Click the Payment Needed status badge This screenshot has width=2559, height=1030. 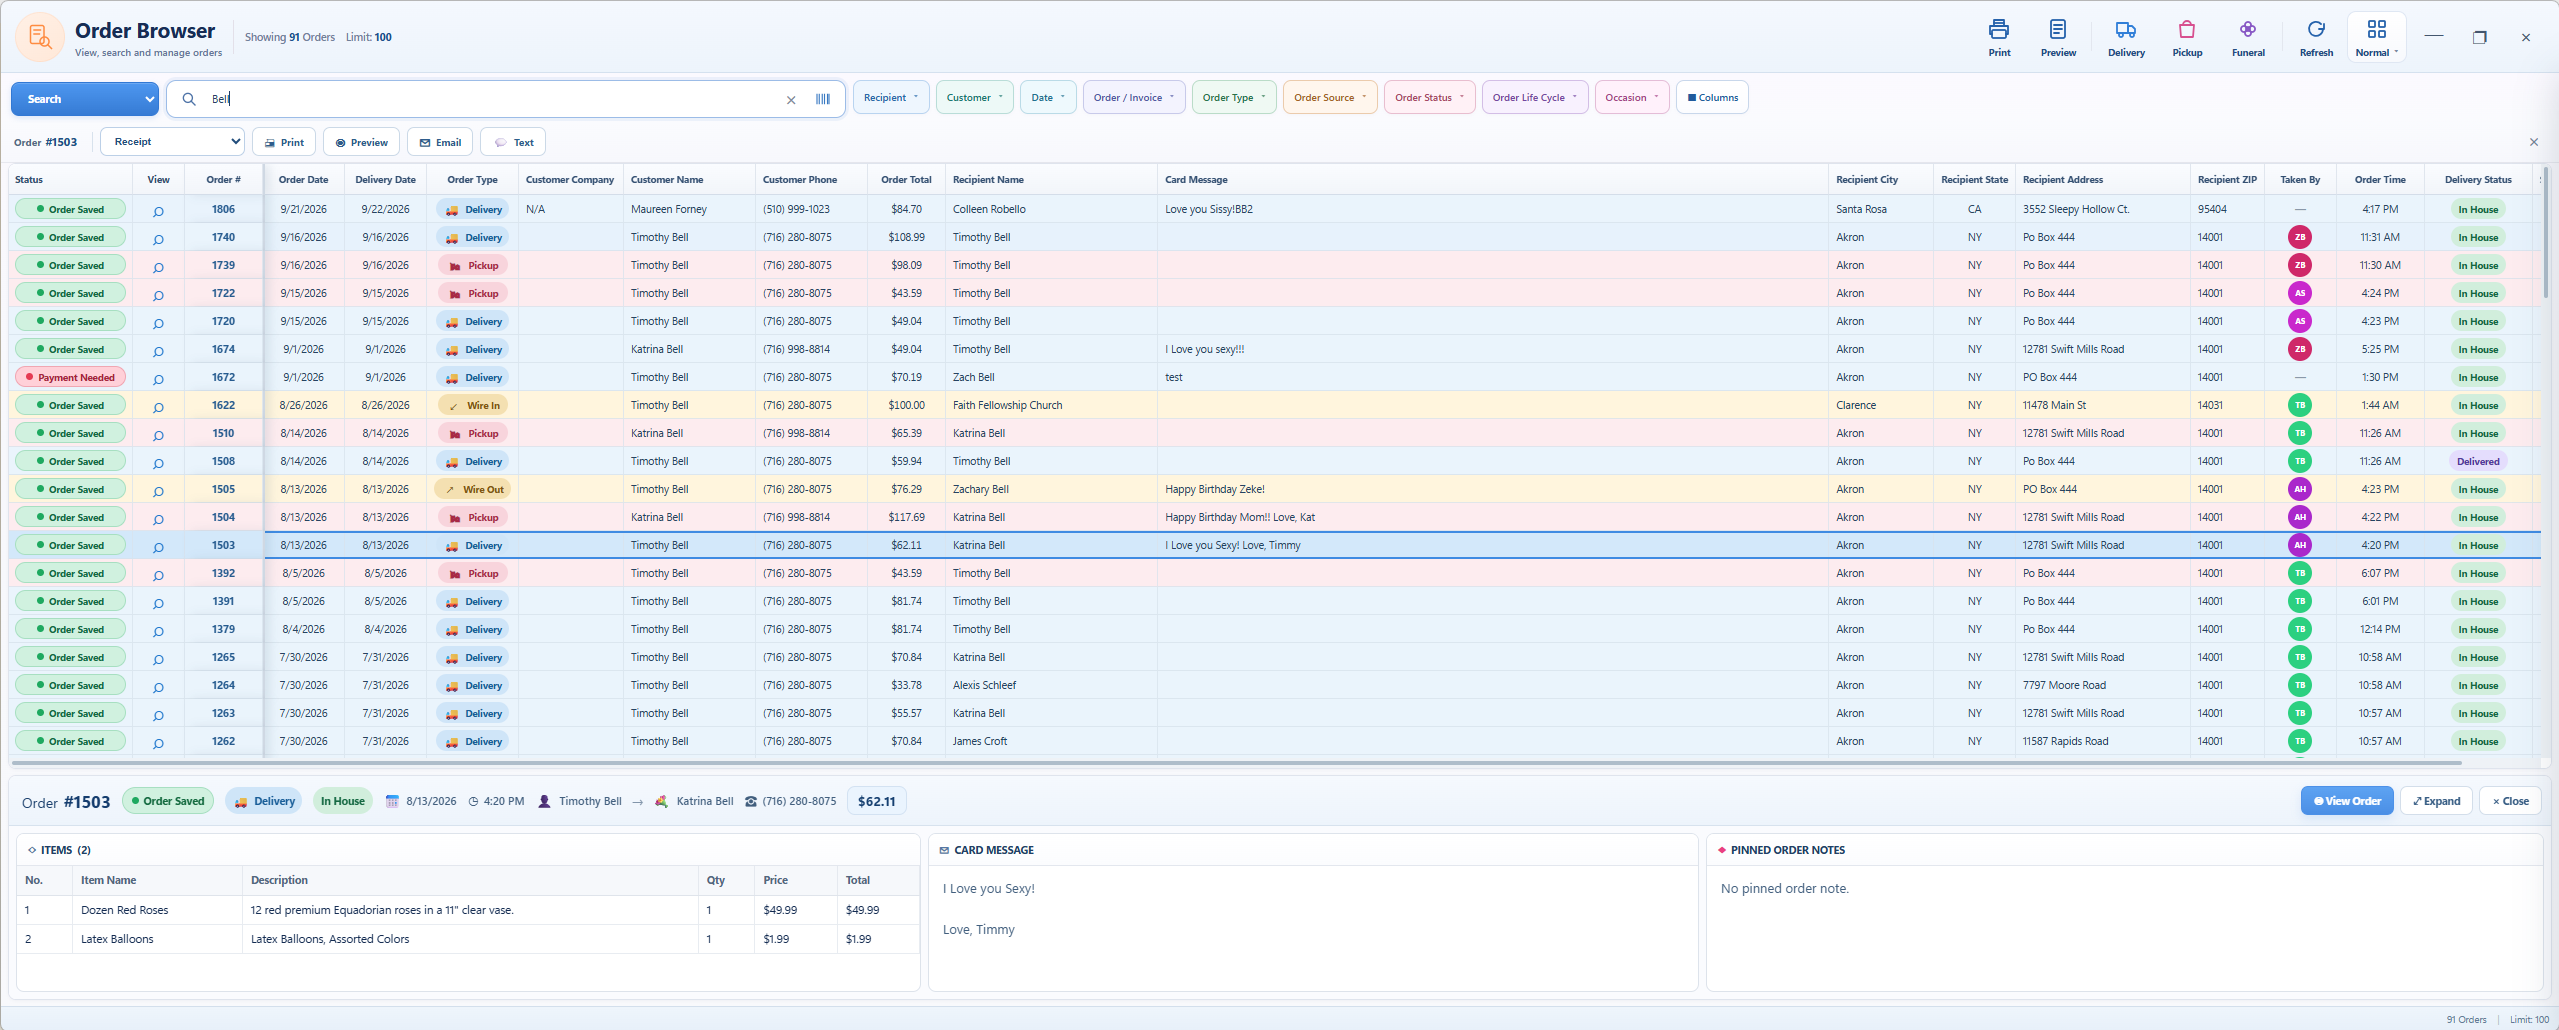pos(70,377)
